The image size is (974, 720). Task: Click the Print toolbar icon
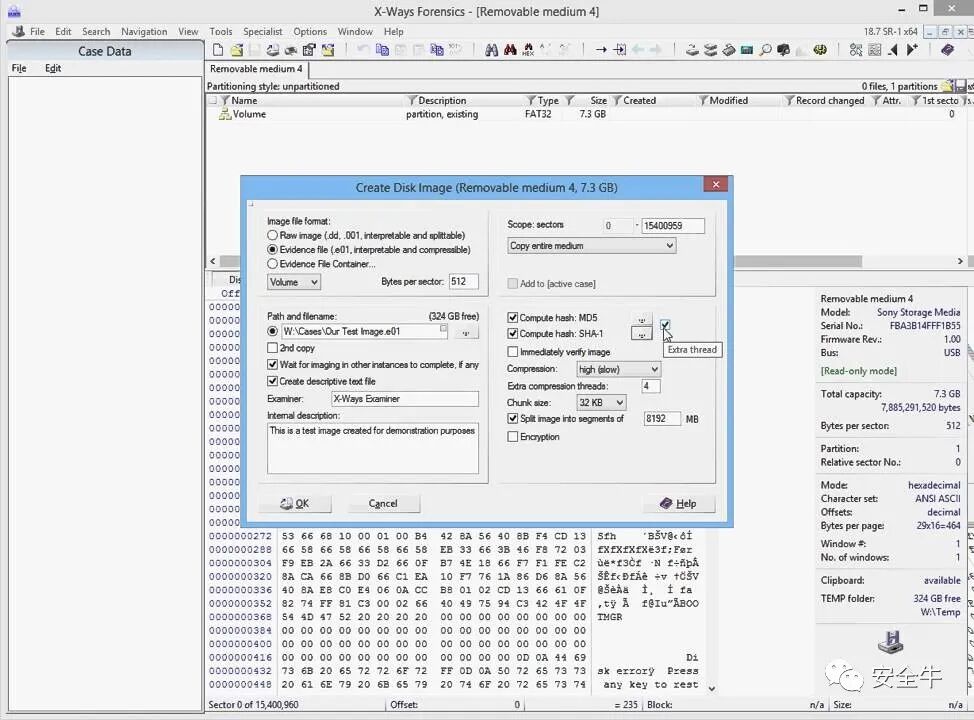(x=290, y=50)
